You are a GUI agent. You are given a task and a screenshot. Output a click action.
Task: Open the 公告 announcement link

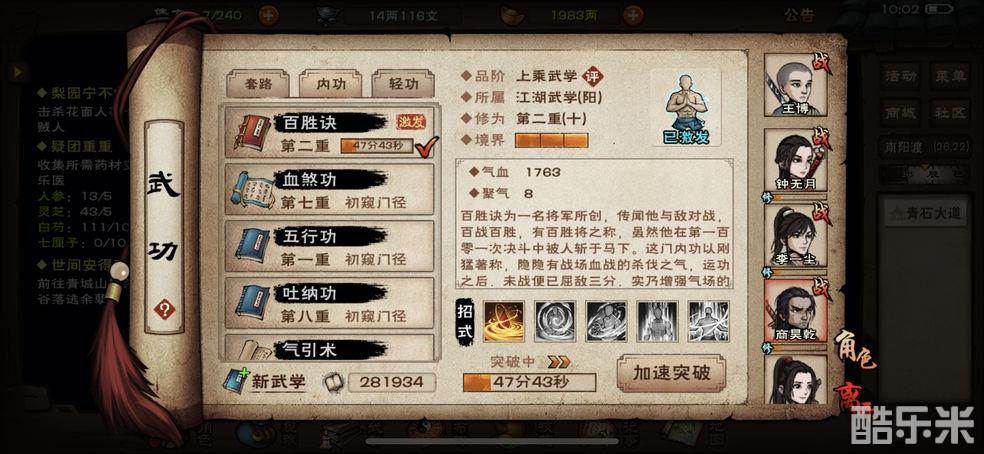[x=799, y=15]
